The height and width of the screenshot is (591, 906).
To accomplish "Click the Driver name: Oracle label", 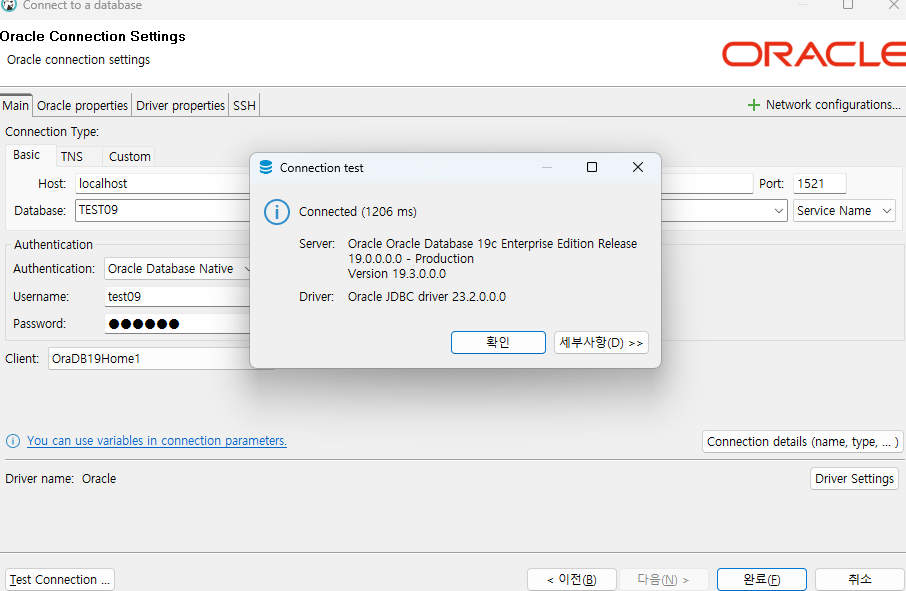I will click(x=61, y=479).
